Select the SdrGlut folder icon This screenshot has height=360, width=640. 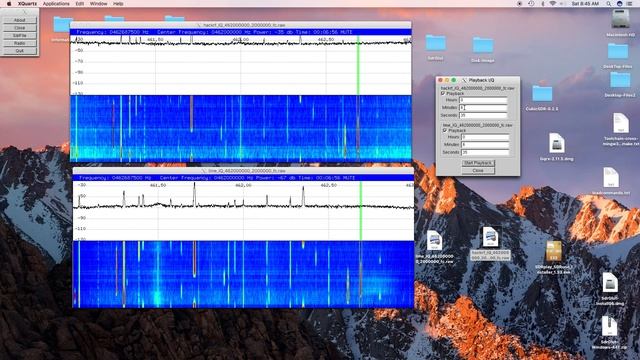tap(436, 43)
